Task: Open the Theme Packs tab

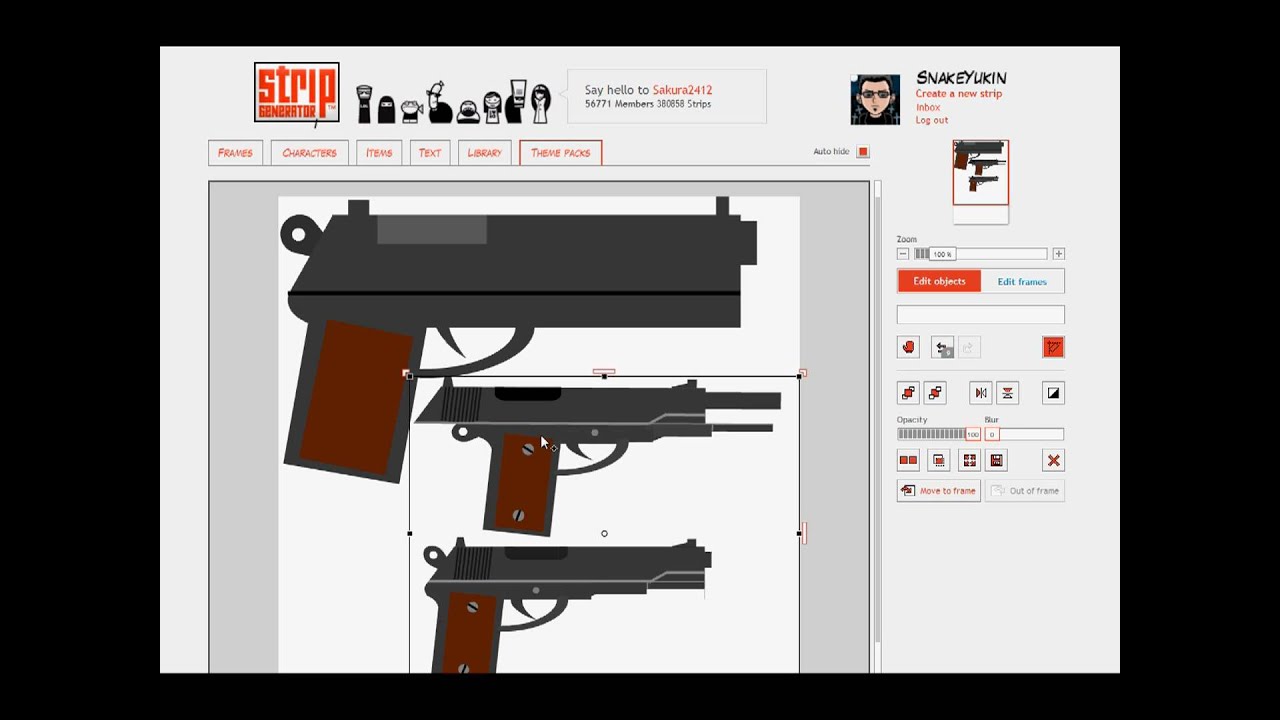Action: pos(560,153)
